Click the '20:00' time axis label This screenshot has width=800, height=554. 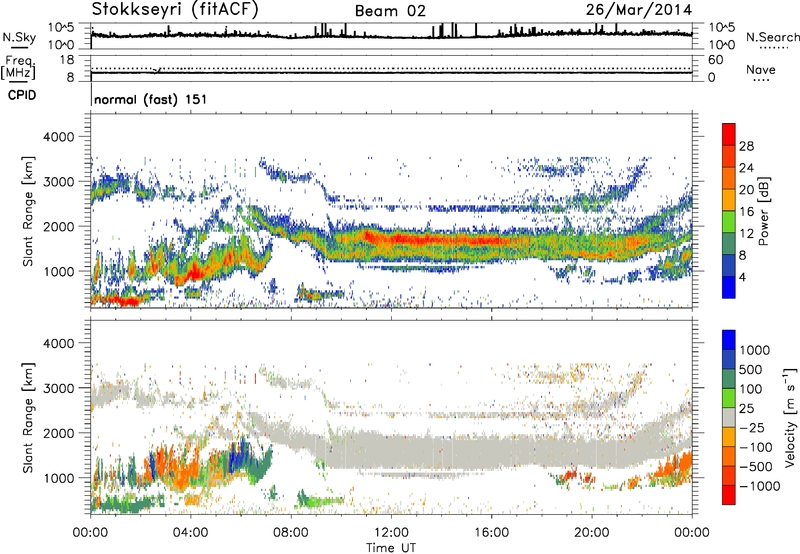(x=592, y=533)
